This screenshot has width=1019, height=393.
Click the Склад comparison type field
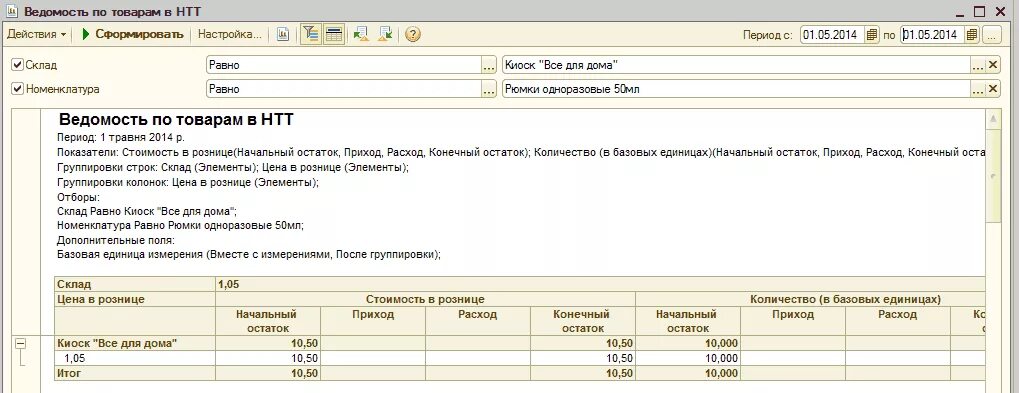(x=344, y=65)
